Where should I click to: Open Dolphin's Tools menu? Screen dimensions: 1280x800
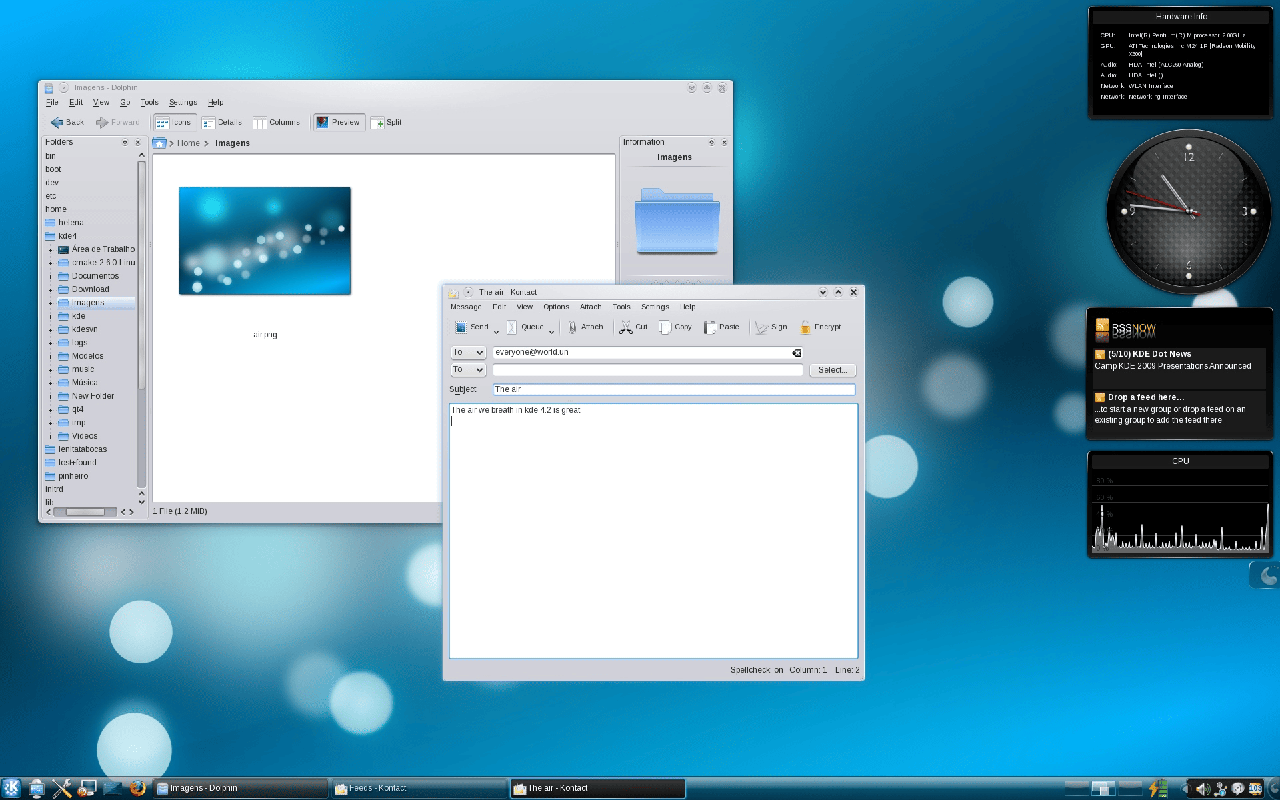[x=149, y=103]
